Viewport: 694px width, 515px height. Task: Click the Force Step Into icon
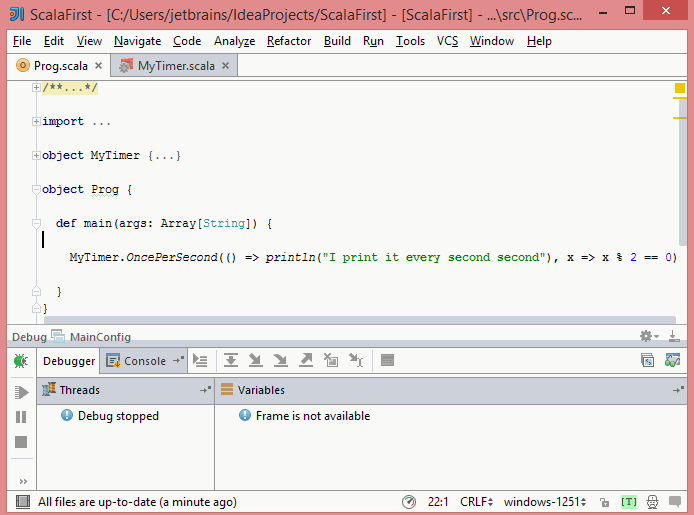(x=280, y=361)
